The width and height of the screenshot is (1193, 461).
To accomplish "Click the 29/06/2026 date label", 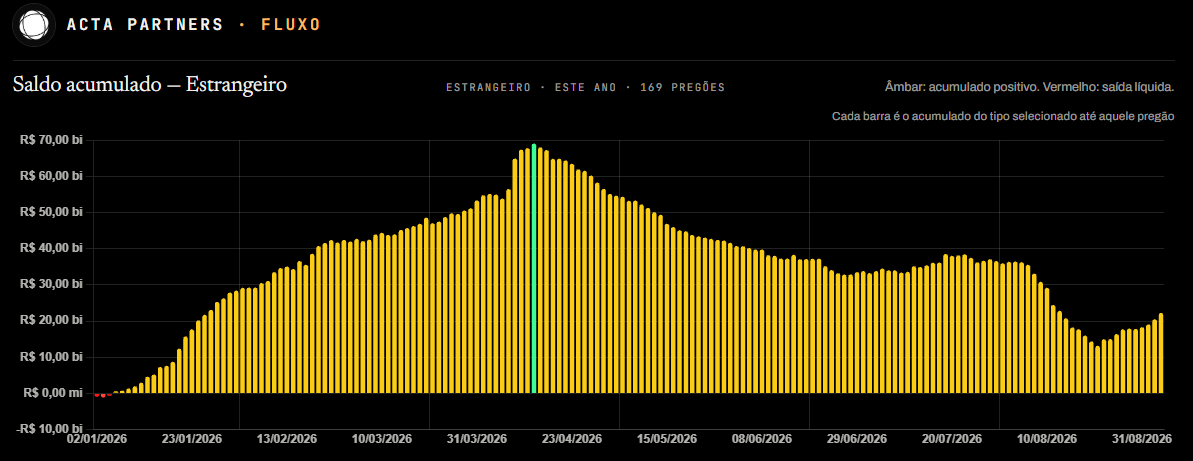I will (857, 440).
